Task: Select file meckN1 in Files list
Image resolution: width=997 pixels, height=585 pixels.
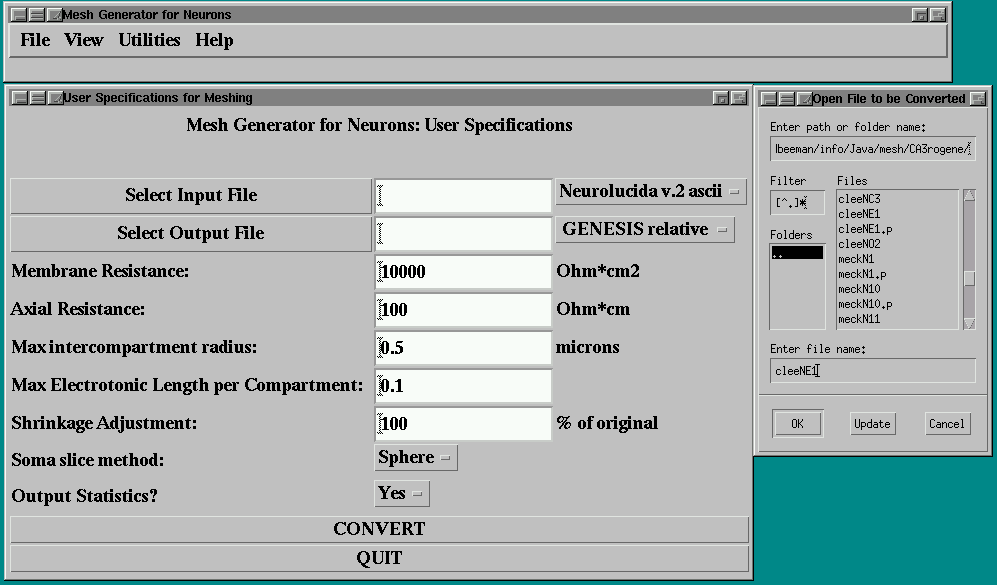Action: [x=856, y=259]
